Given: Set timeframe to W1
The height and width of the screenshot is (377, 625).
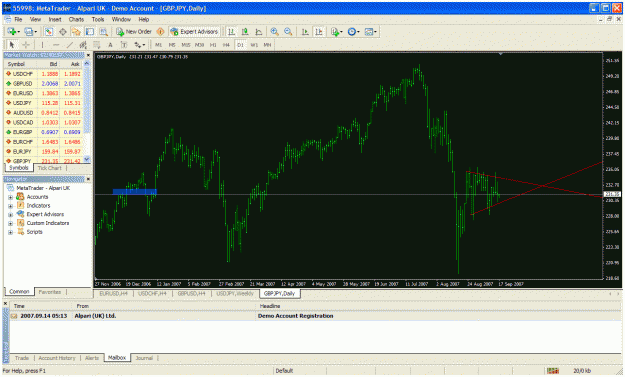Looking at the screenshot, I should click(x=254, y=45).
